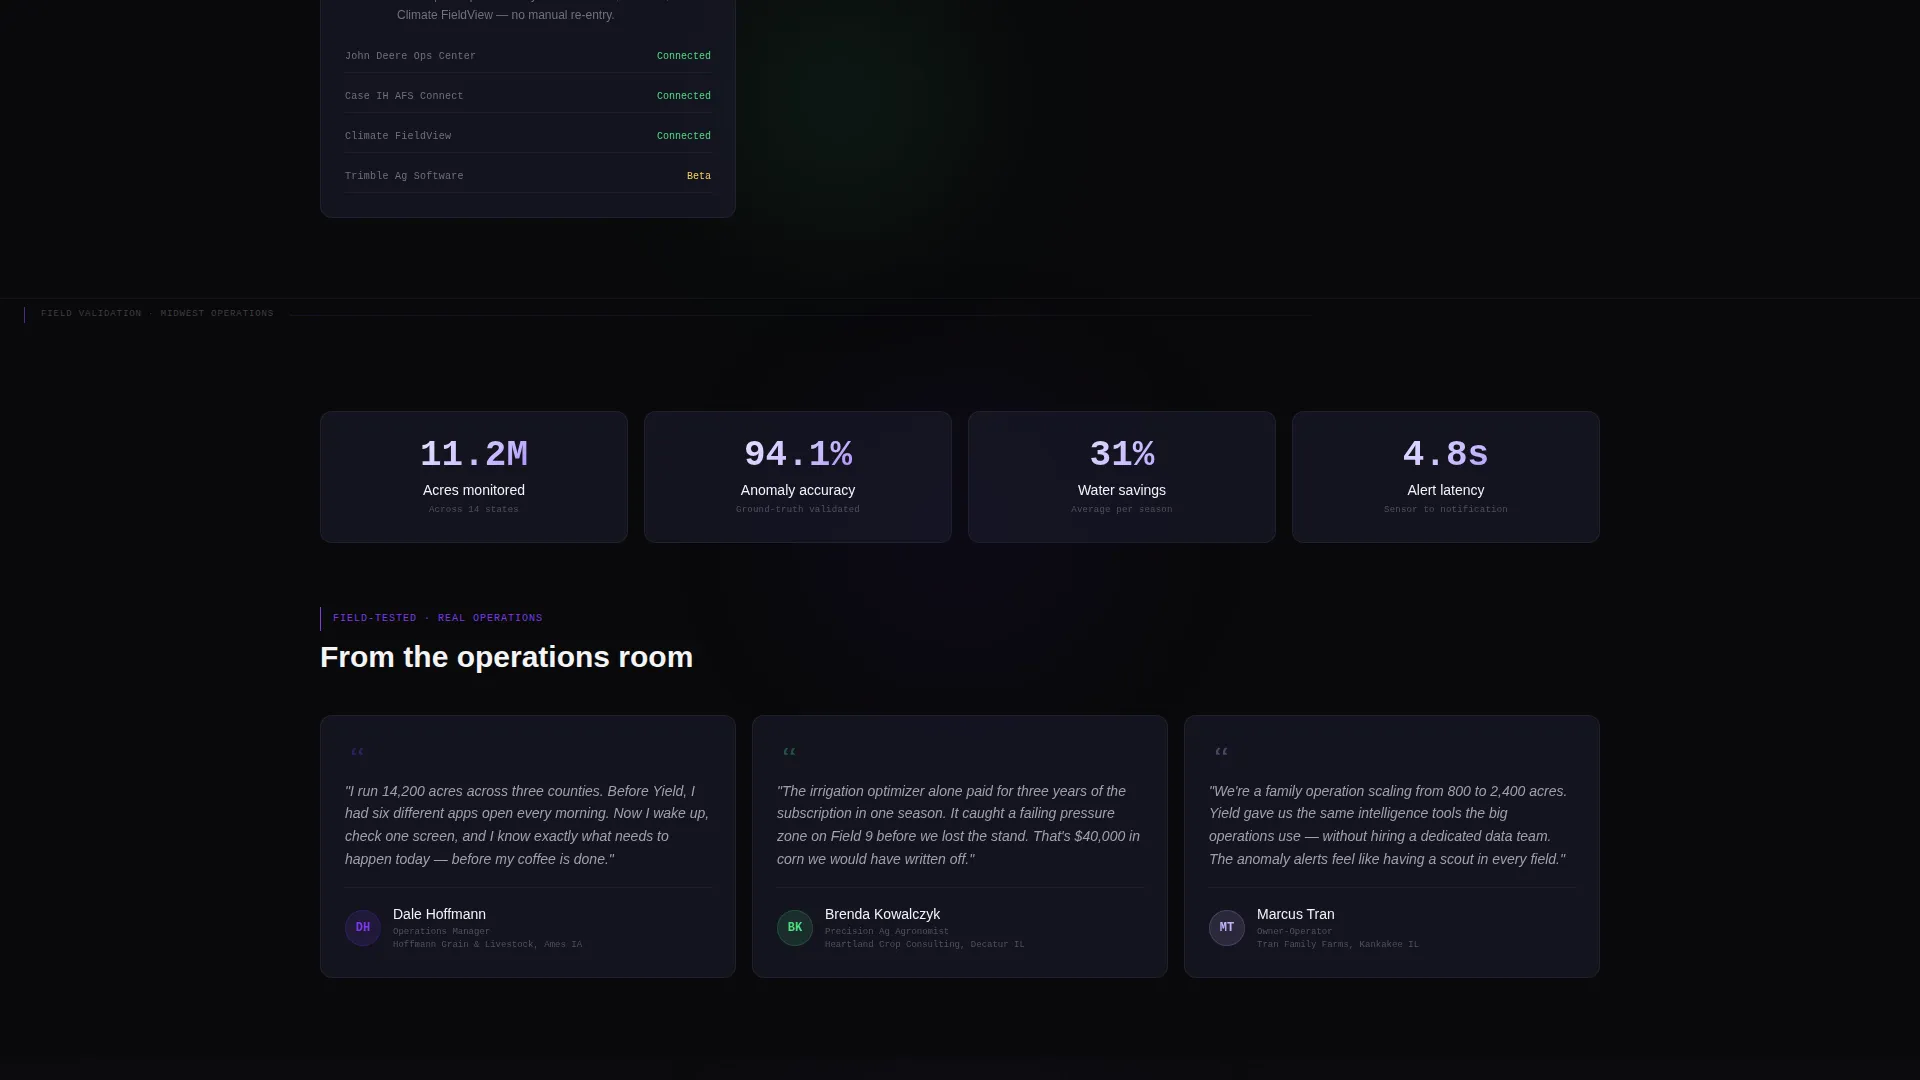Open the 94.1% Anomaly accuracy card
Screen dimensions: 1920x1080
798,477
